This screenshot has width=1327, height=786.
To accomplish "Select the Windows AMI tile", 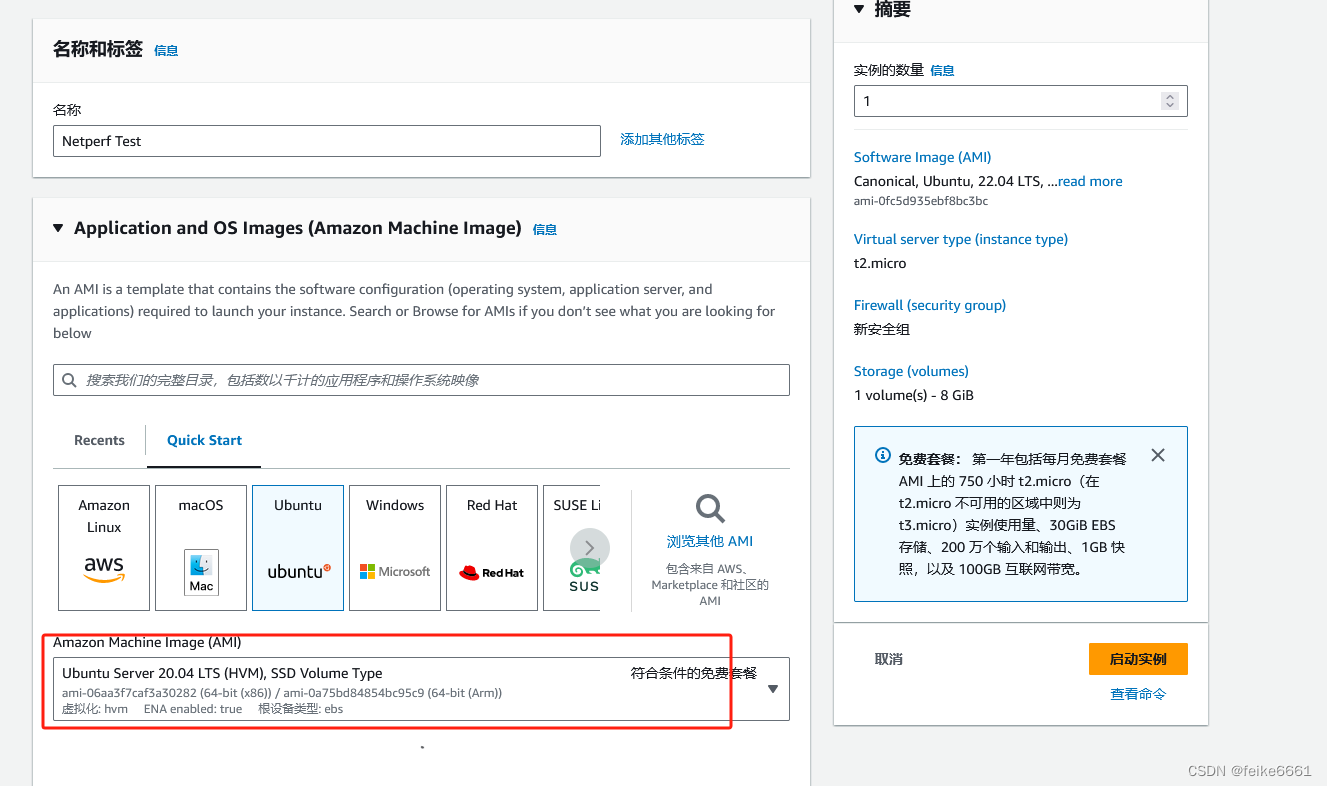I will (x=395, y=548).
